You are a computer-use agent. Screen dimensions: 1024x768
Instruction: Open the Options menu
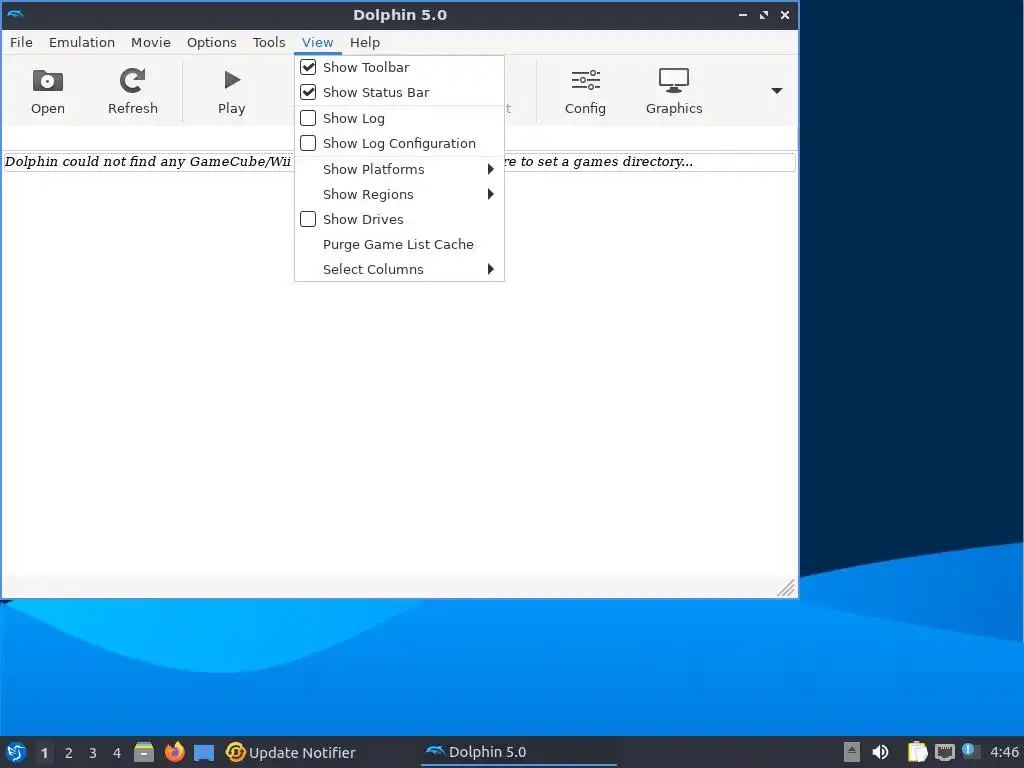click(212, 42)
